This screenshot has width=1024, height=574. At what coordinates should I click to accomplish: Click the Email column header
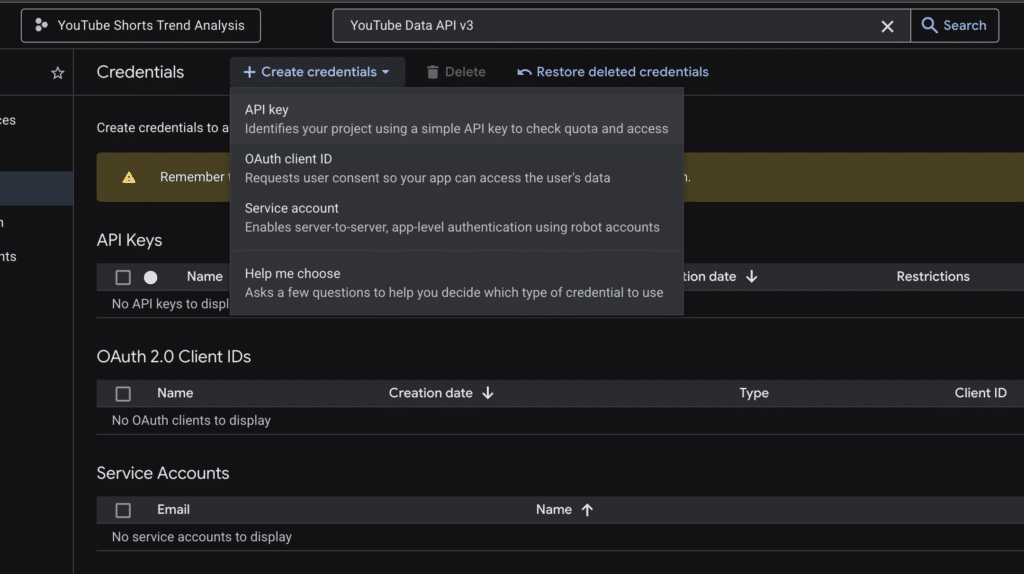pyautogui.click(x=173, y=509)
